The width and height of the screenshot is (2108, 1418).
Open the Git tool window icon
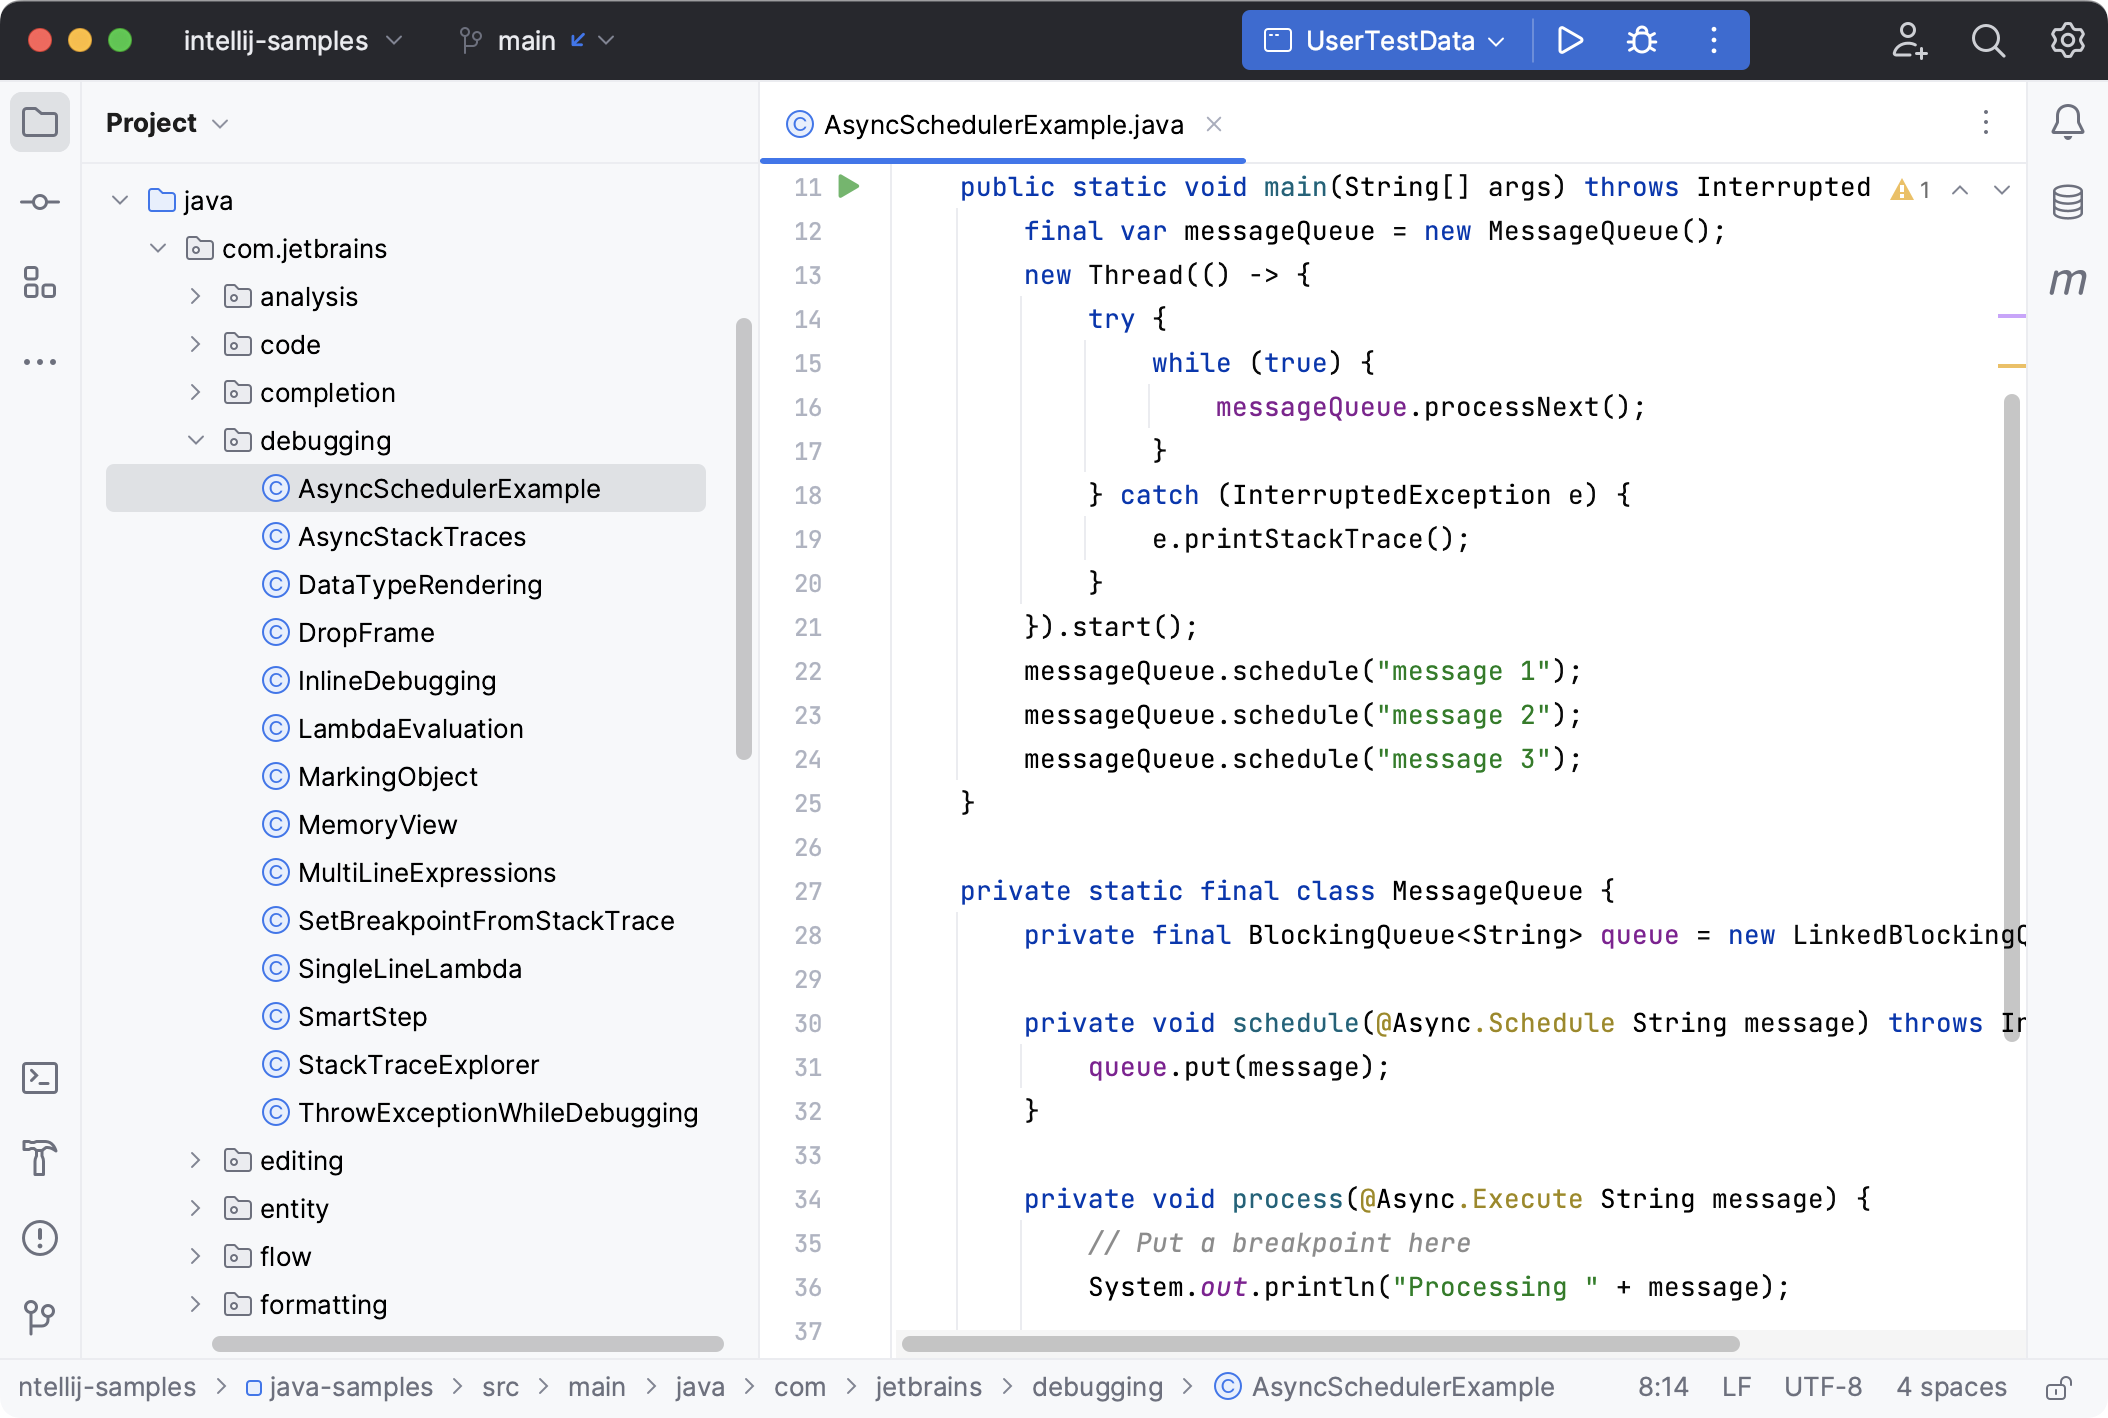point(40,1317)
